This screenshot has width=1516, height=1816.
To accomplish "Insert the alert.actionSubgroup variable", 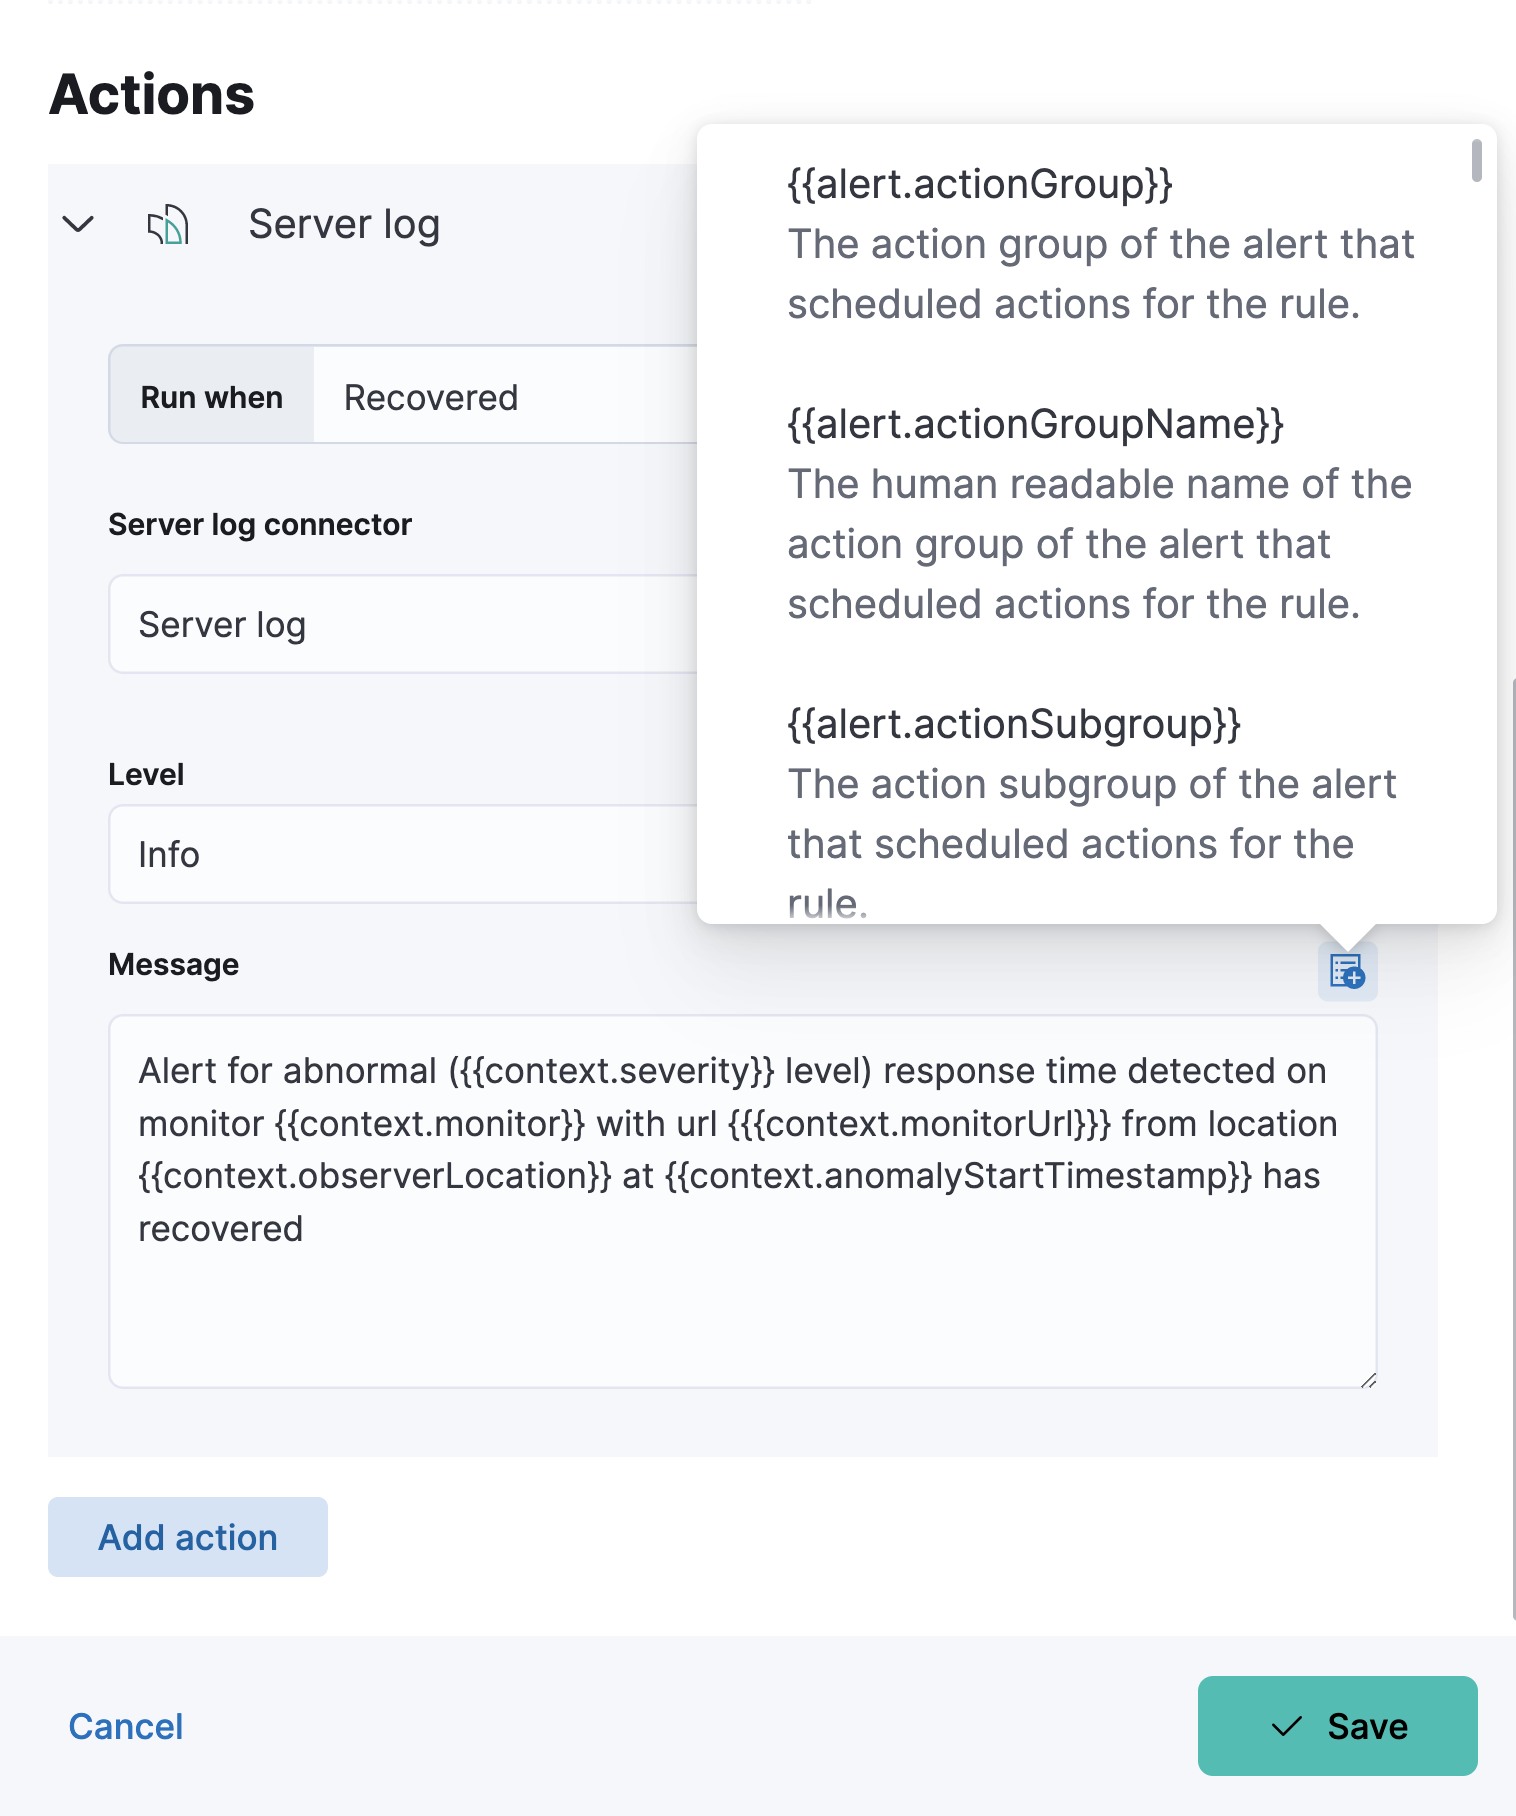I will click(1012, 724).
